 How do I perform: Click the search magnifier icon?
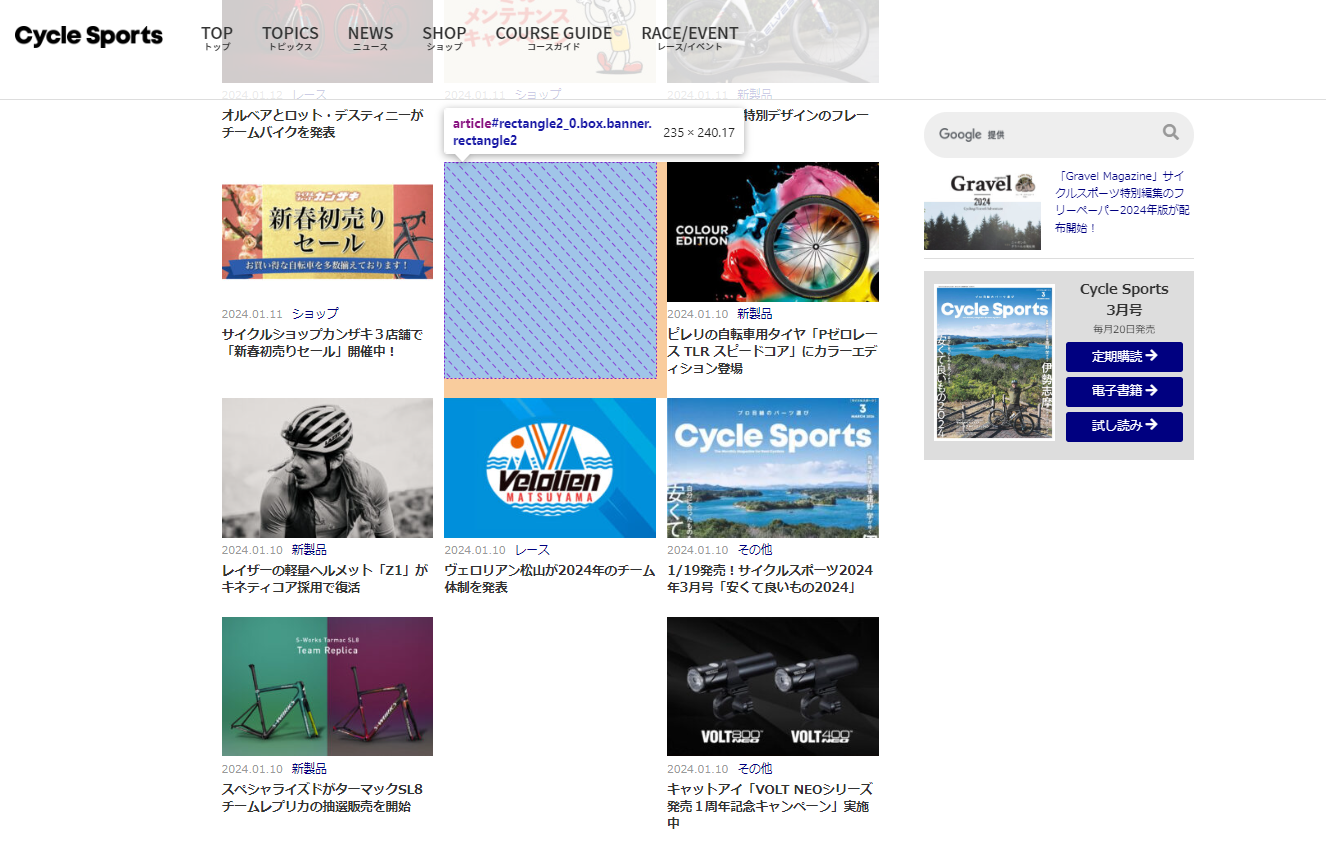(x=1170, y=131)
